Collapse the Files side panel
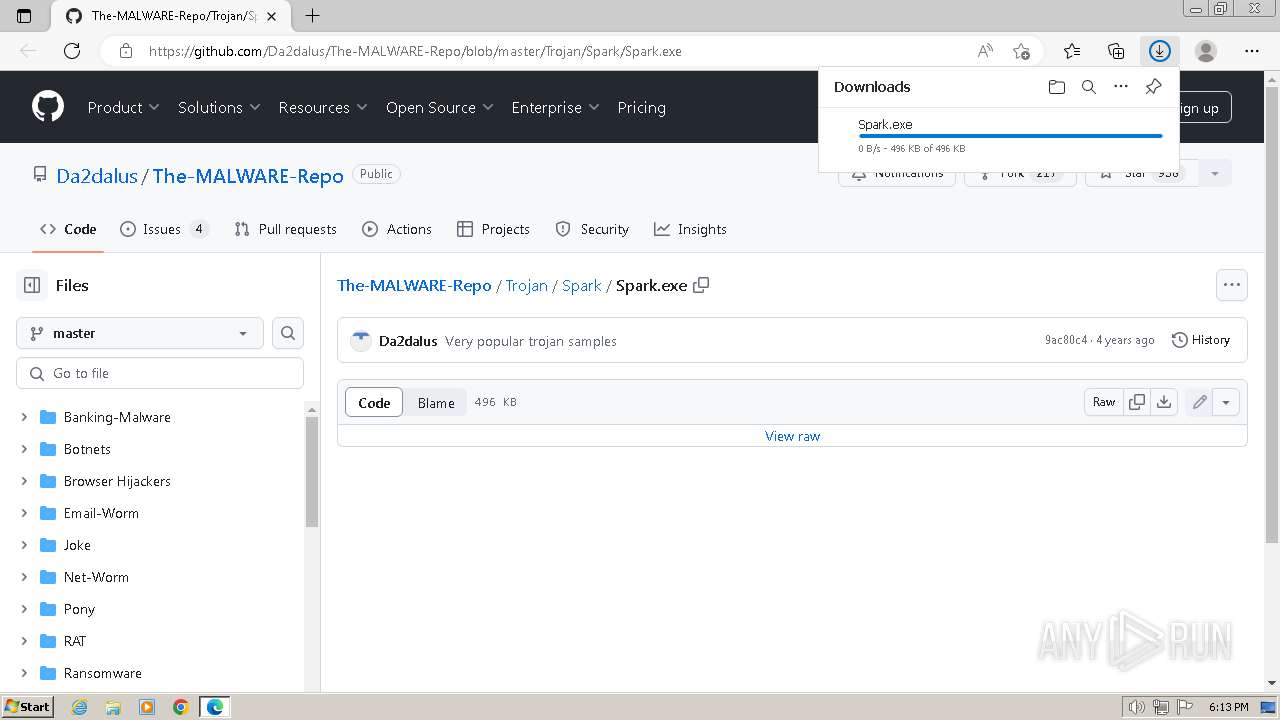The image size is (1280, 720). click(x=32, y=285)
